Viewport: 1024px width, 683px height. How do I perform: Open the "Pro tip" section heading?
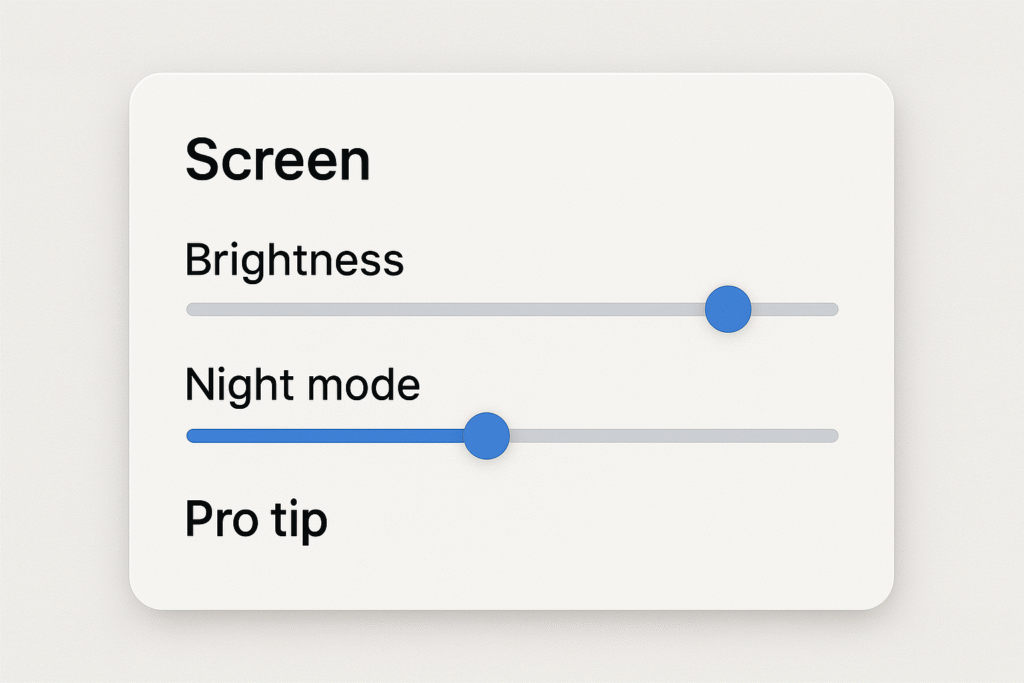tap(256, 520)
